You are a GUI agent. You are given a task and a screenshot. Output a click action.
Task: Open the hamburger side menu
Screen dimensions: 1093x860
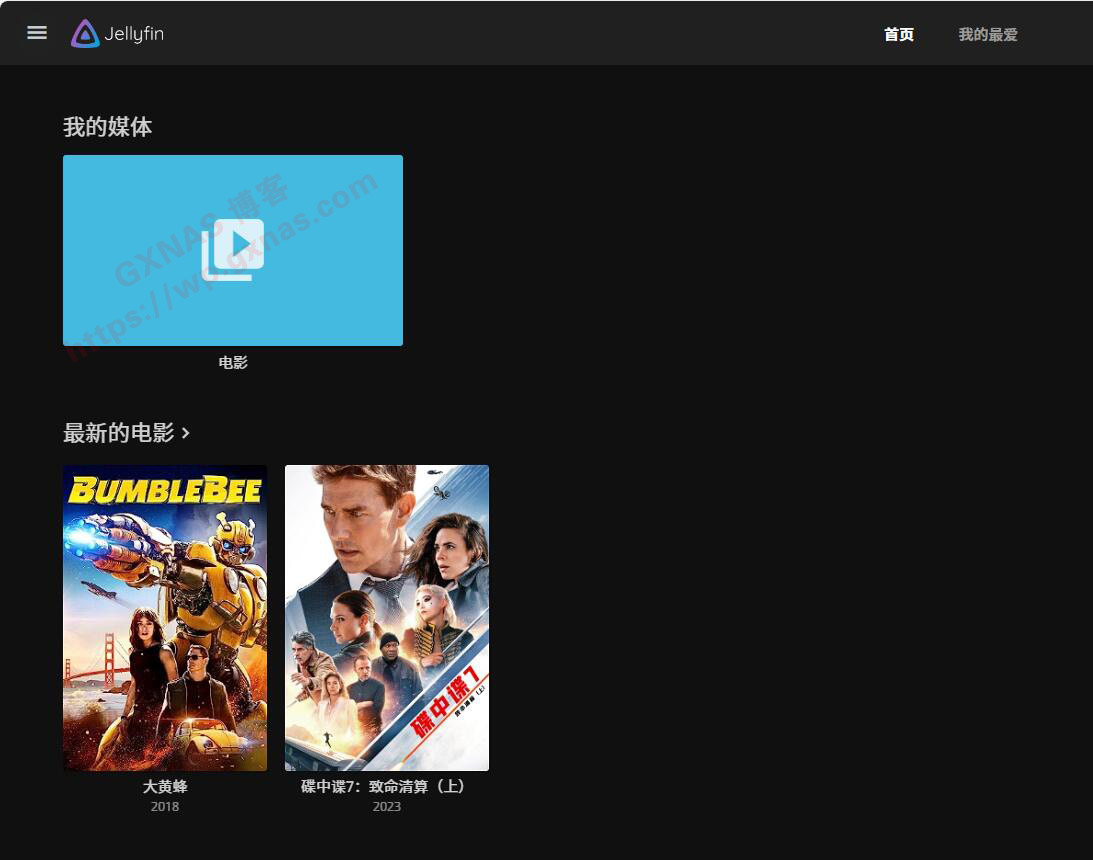[37, 33]
